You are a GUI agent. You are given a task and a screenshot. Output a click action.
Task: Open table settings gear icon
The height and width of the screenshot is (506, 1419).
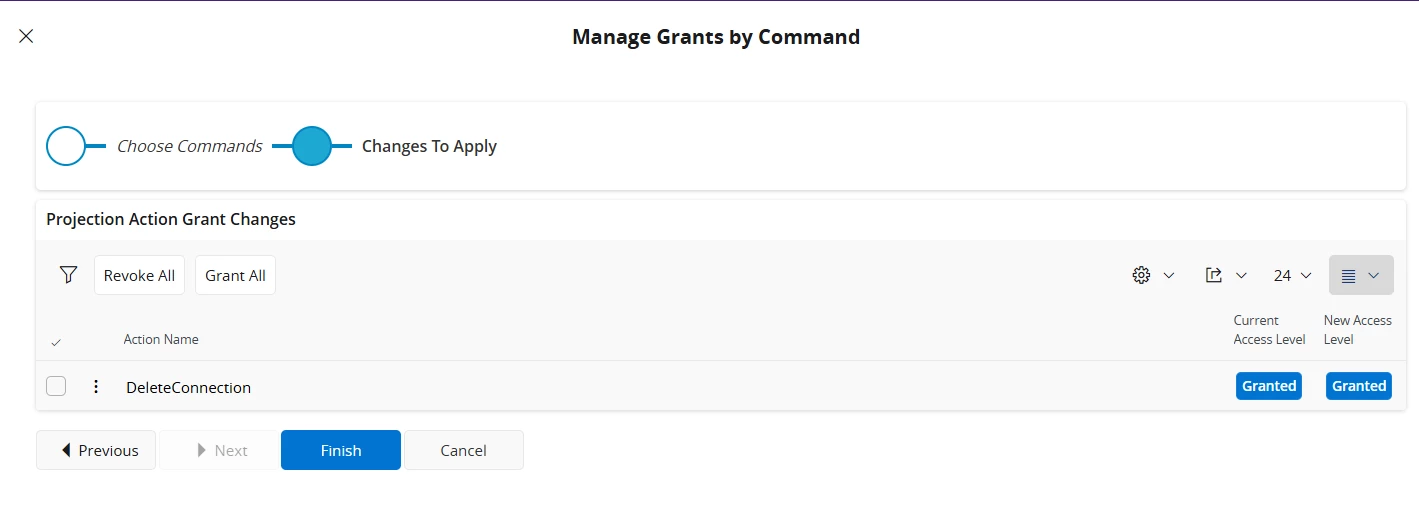(x=1141, y=275)
